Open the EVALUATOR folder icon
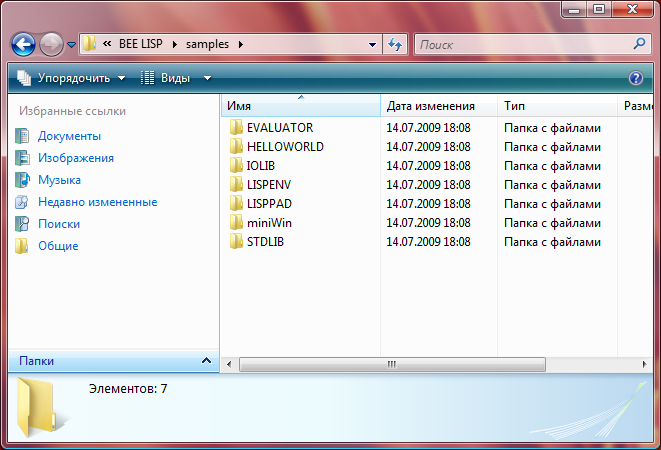 (x=236, y=128)
